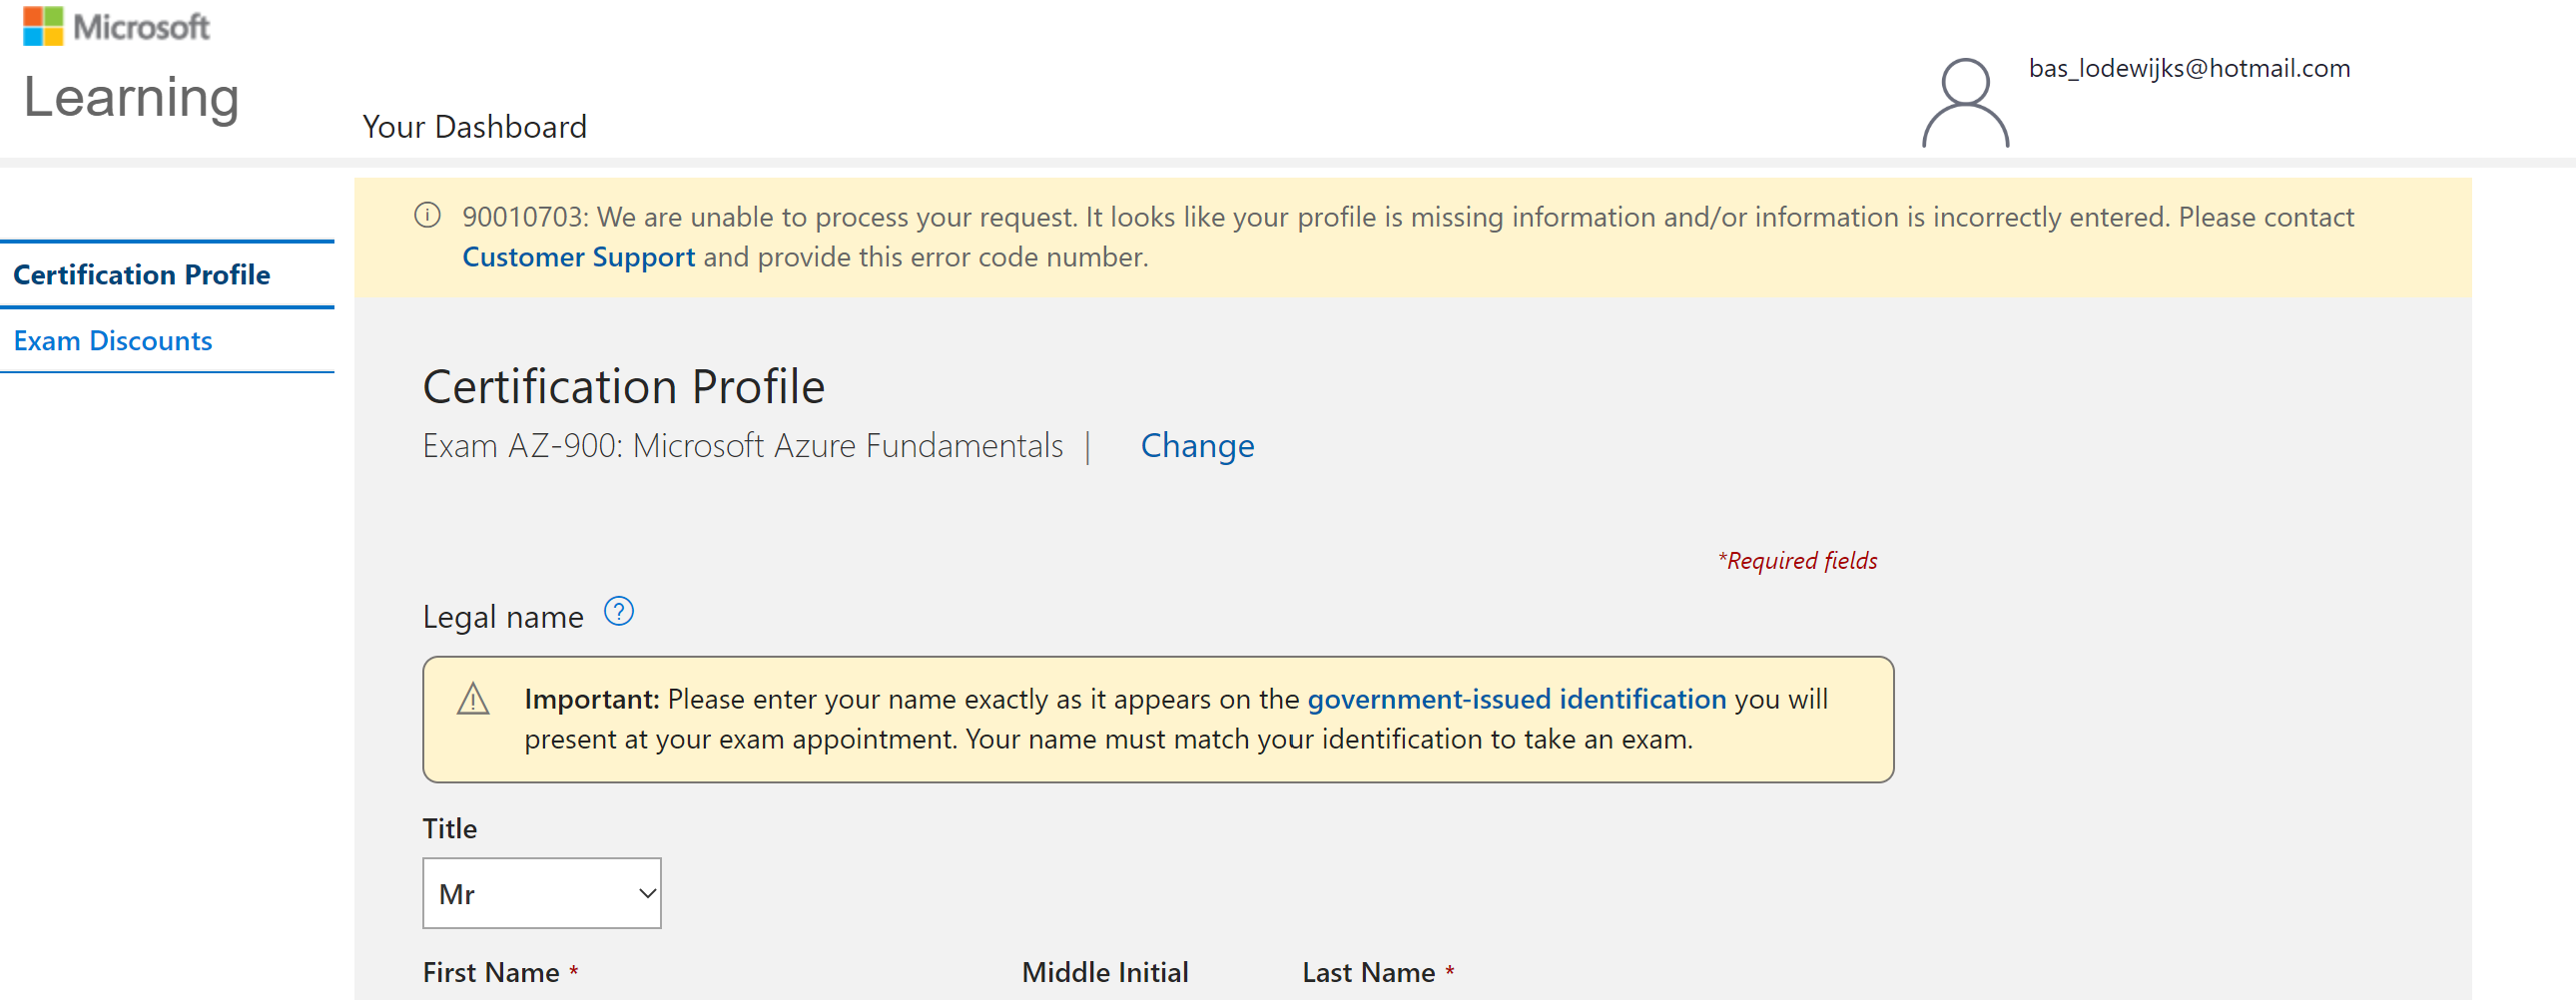Click the error code 90010703 message text
Image resolution: width=2576 pixels, height=1000 pixels.
coord(1408,236)
